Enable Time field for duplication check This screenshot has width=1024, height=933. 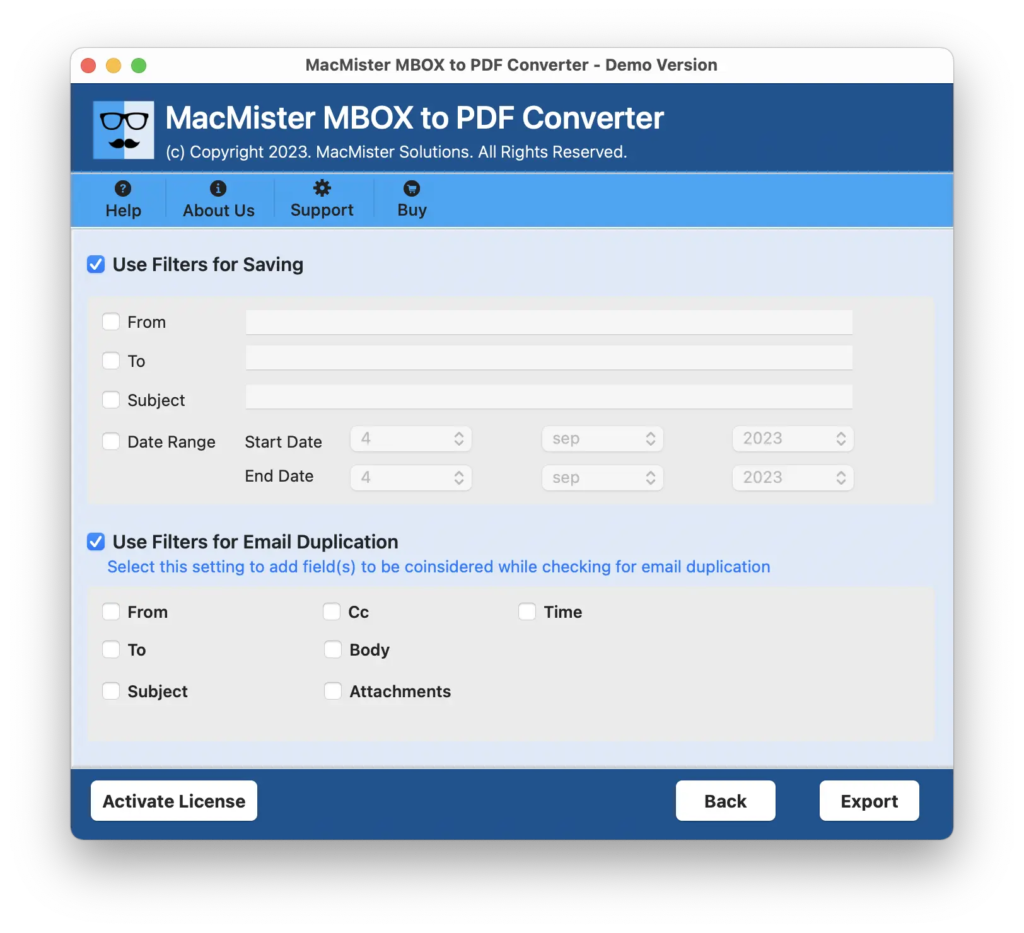tap(527, 612)
